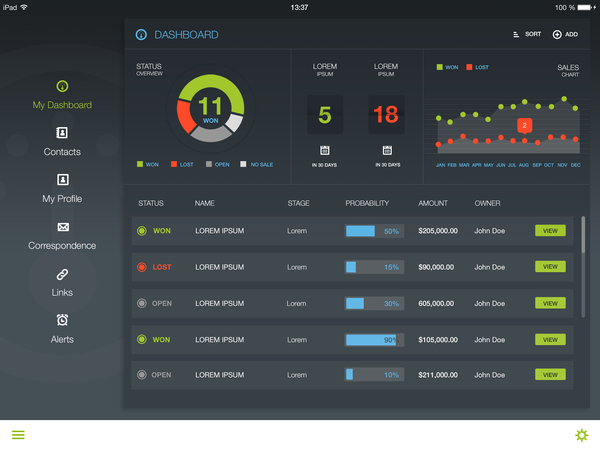Click VIEW for the $211,000.00 row

(550, 375)
